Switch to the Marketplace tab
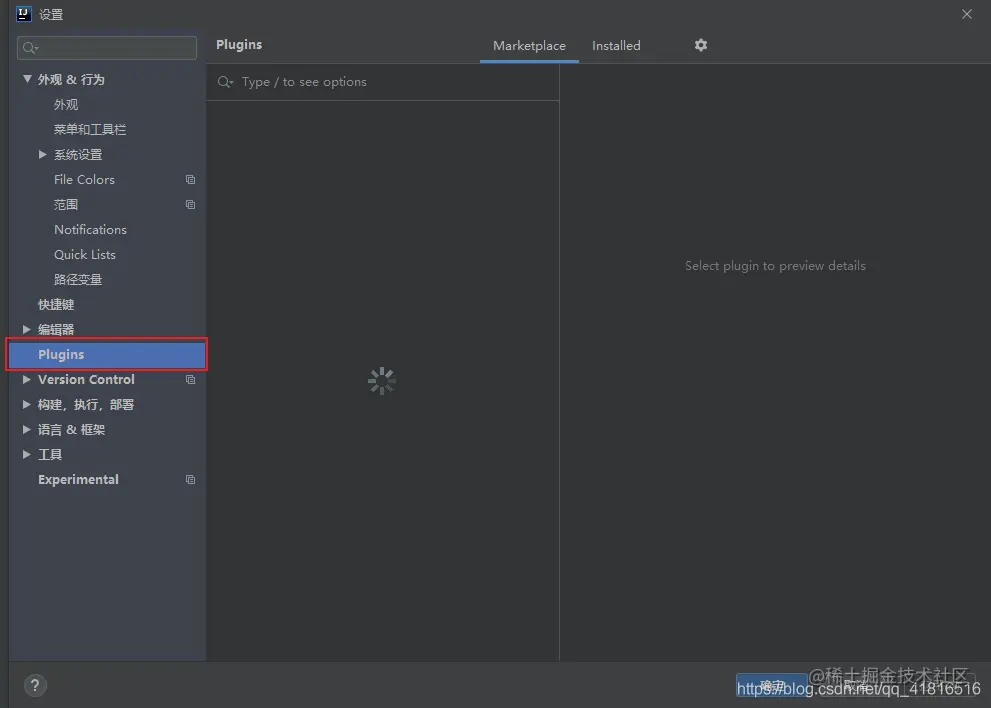Viewport: 991px width, 708px height. [x=529, y=46]
